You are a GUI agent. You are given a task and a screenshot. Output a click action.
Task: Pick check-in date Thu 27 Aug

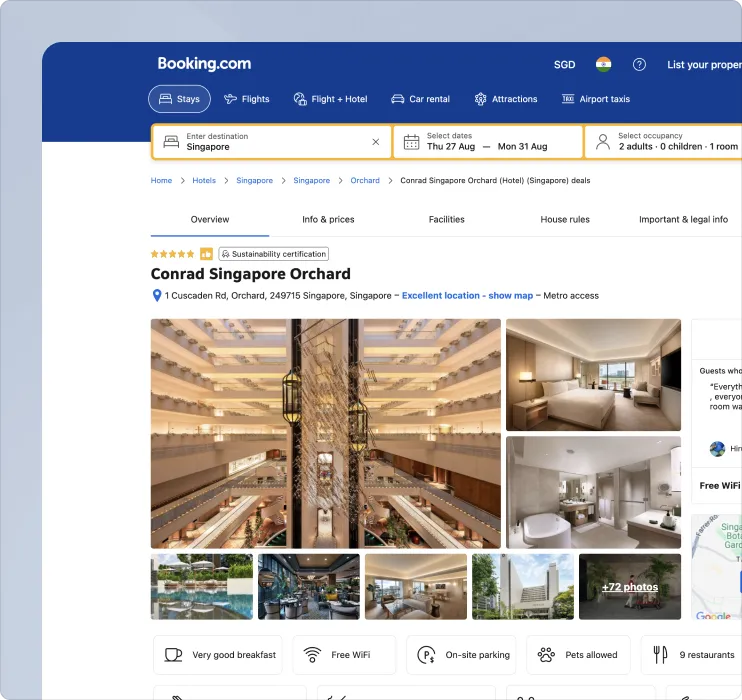[x=450, y=147]
